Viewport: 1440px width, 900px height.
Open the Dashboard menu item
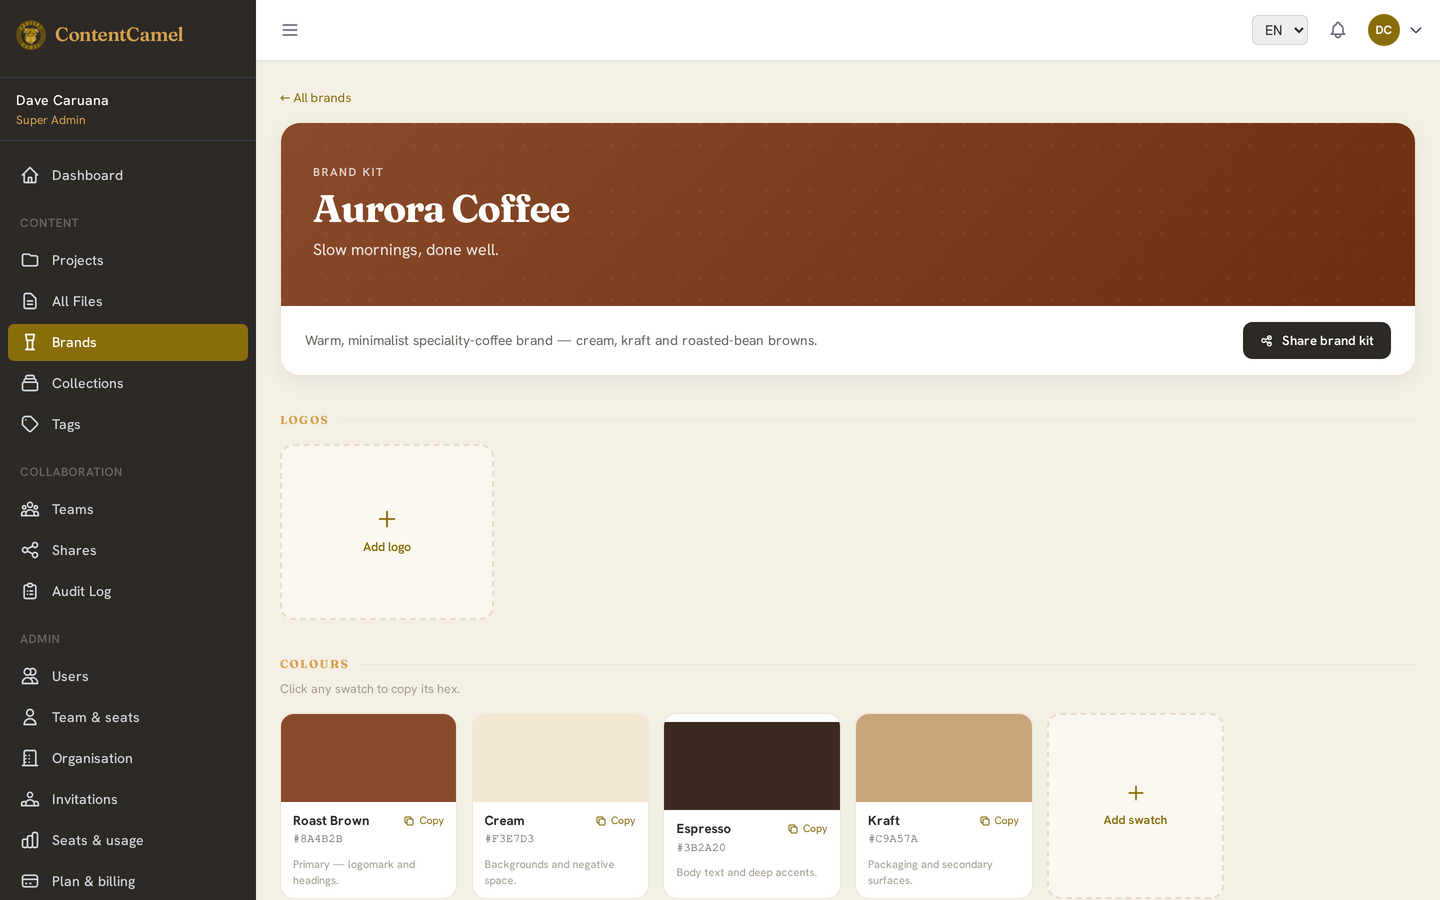128,175
